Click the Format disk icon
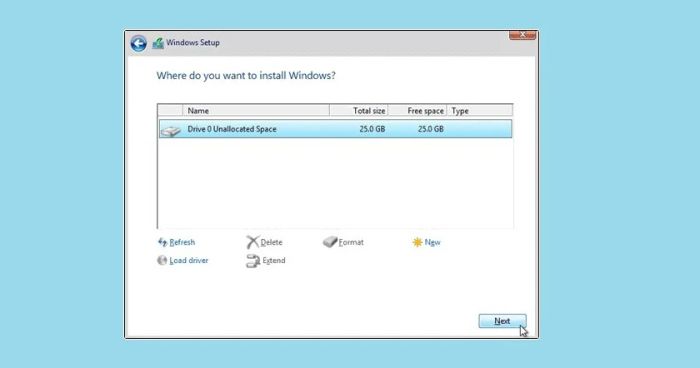700x368 pixels. [330, 242]
